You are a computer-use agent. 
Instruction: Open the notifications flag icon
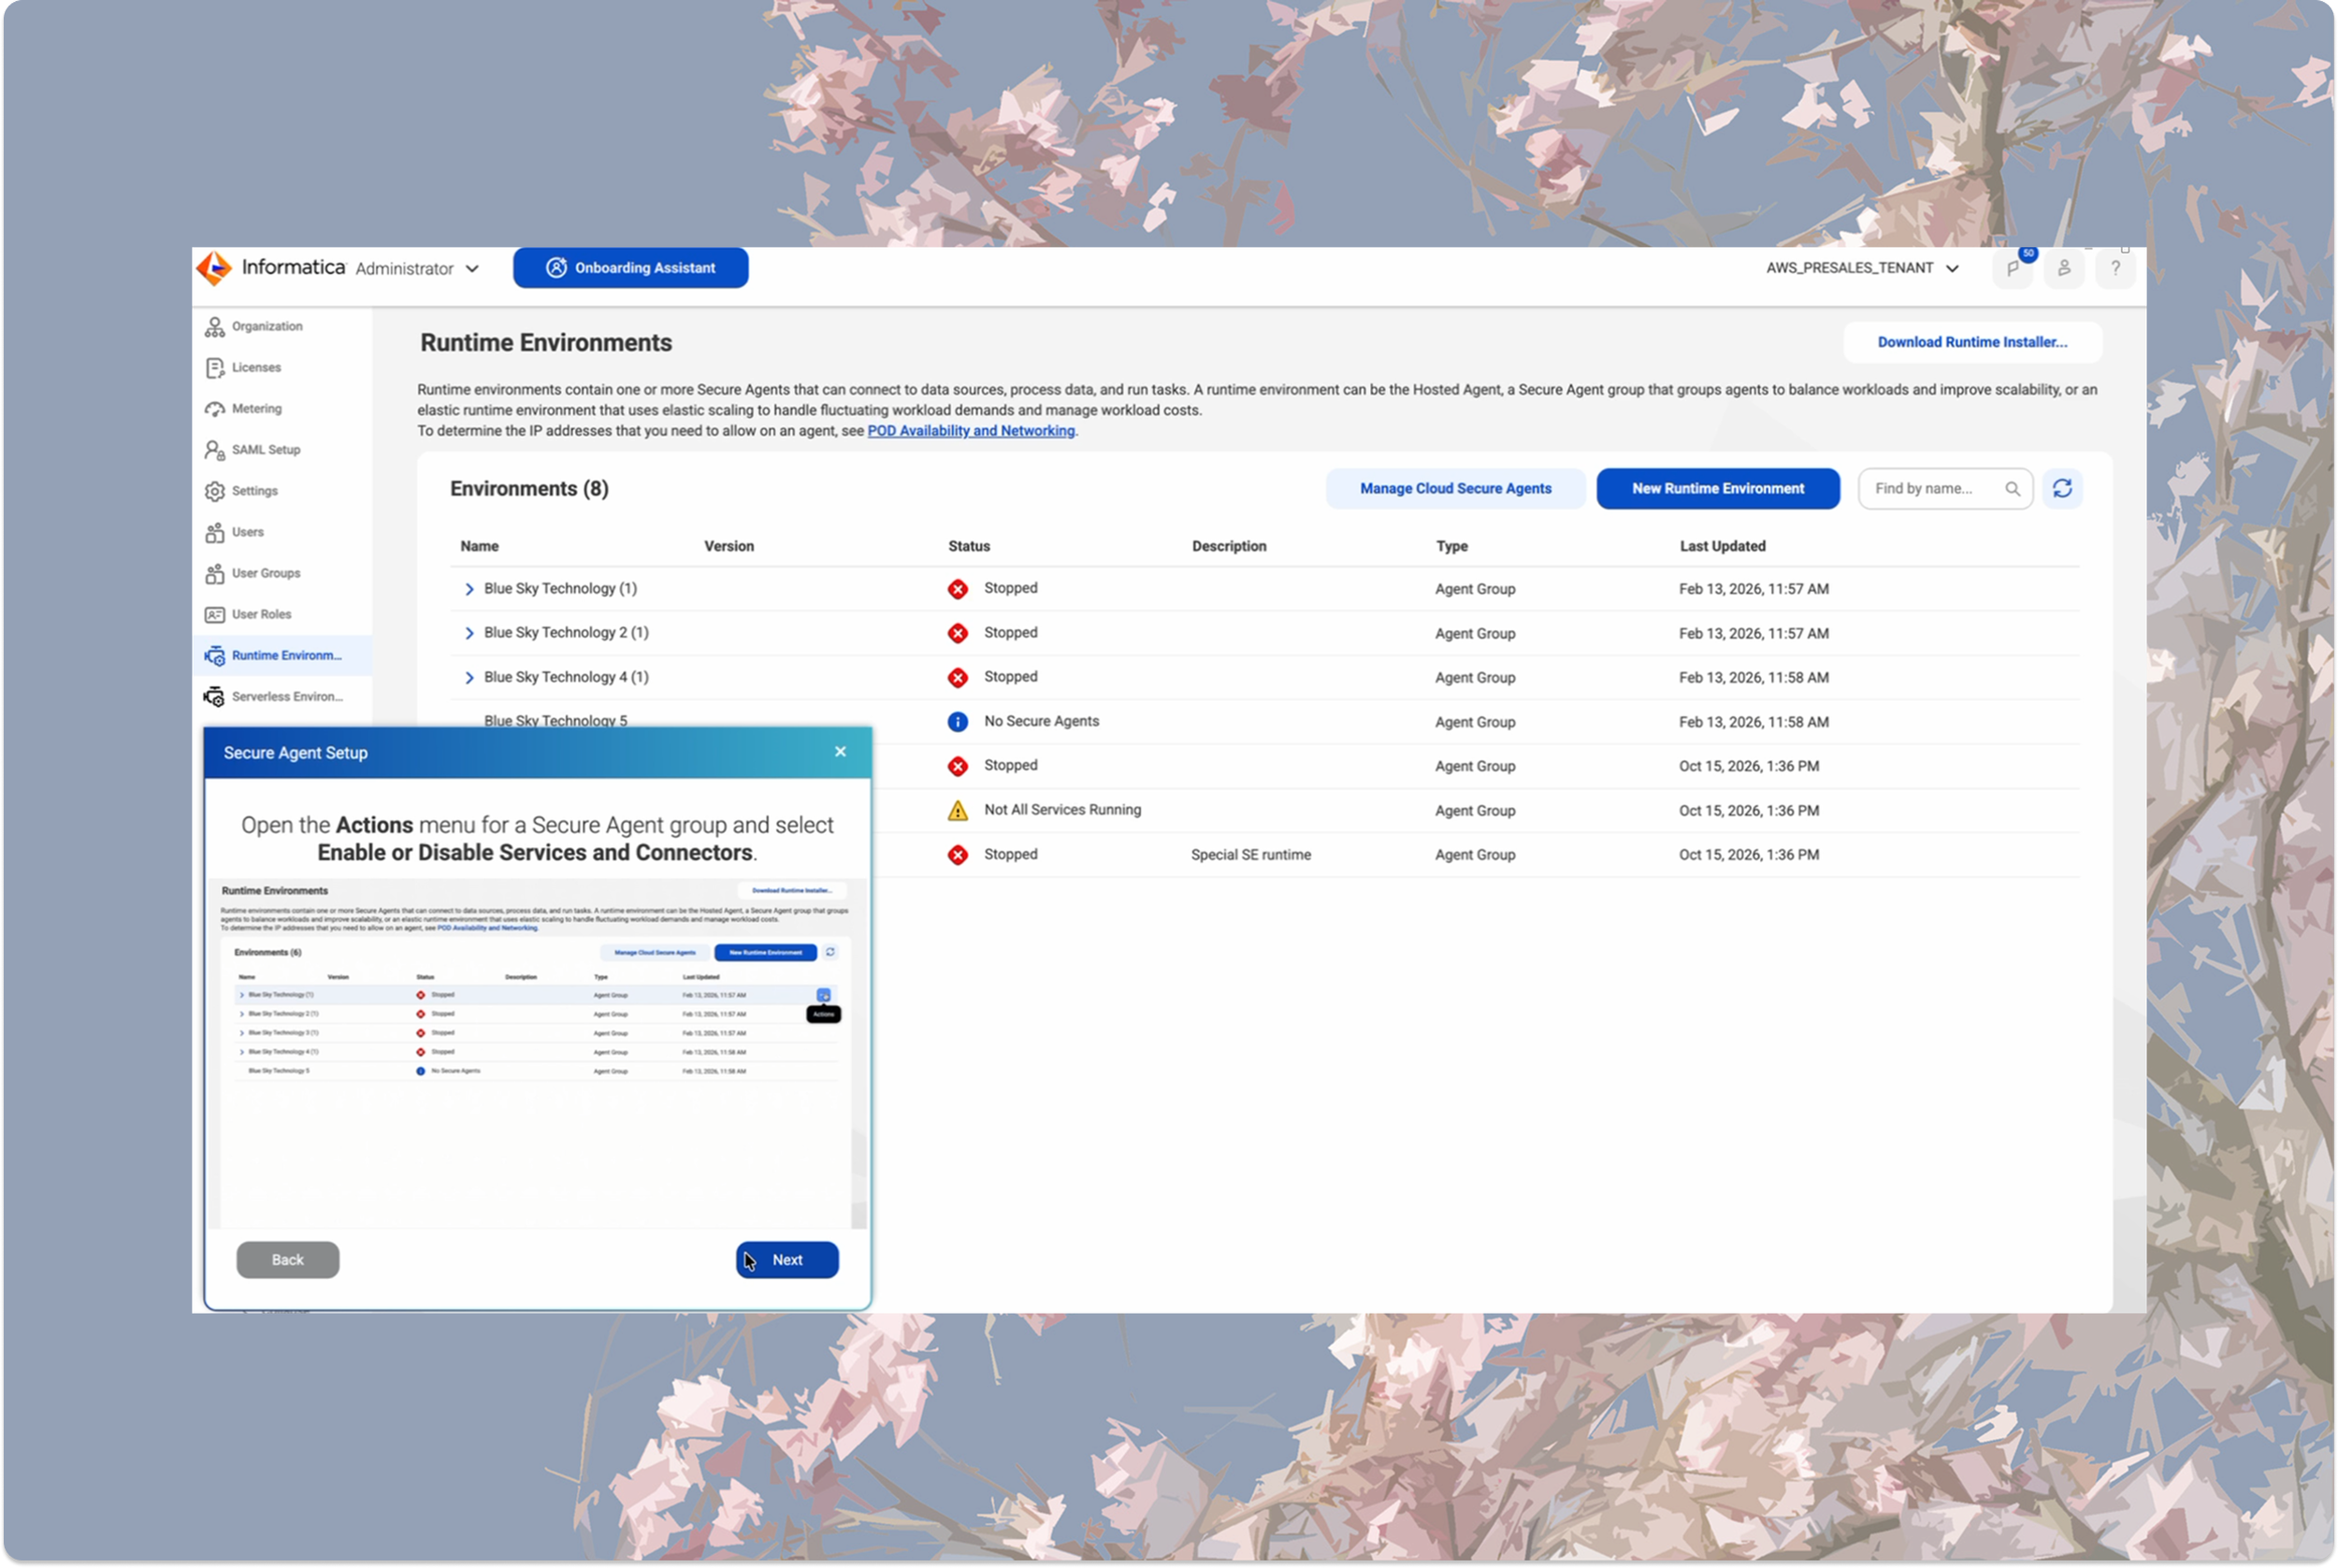coord(2012,268)
